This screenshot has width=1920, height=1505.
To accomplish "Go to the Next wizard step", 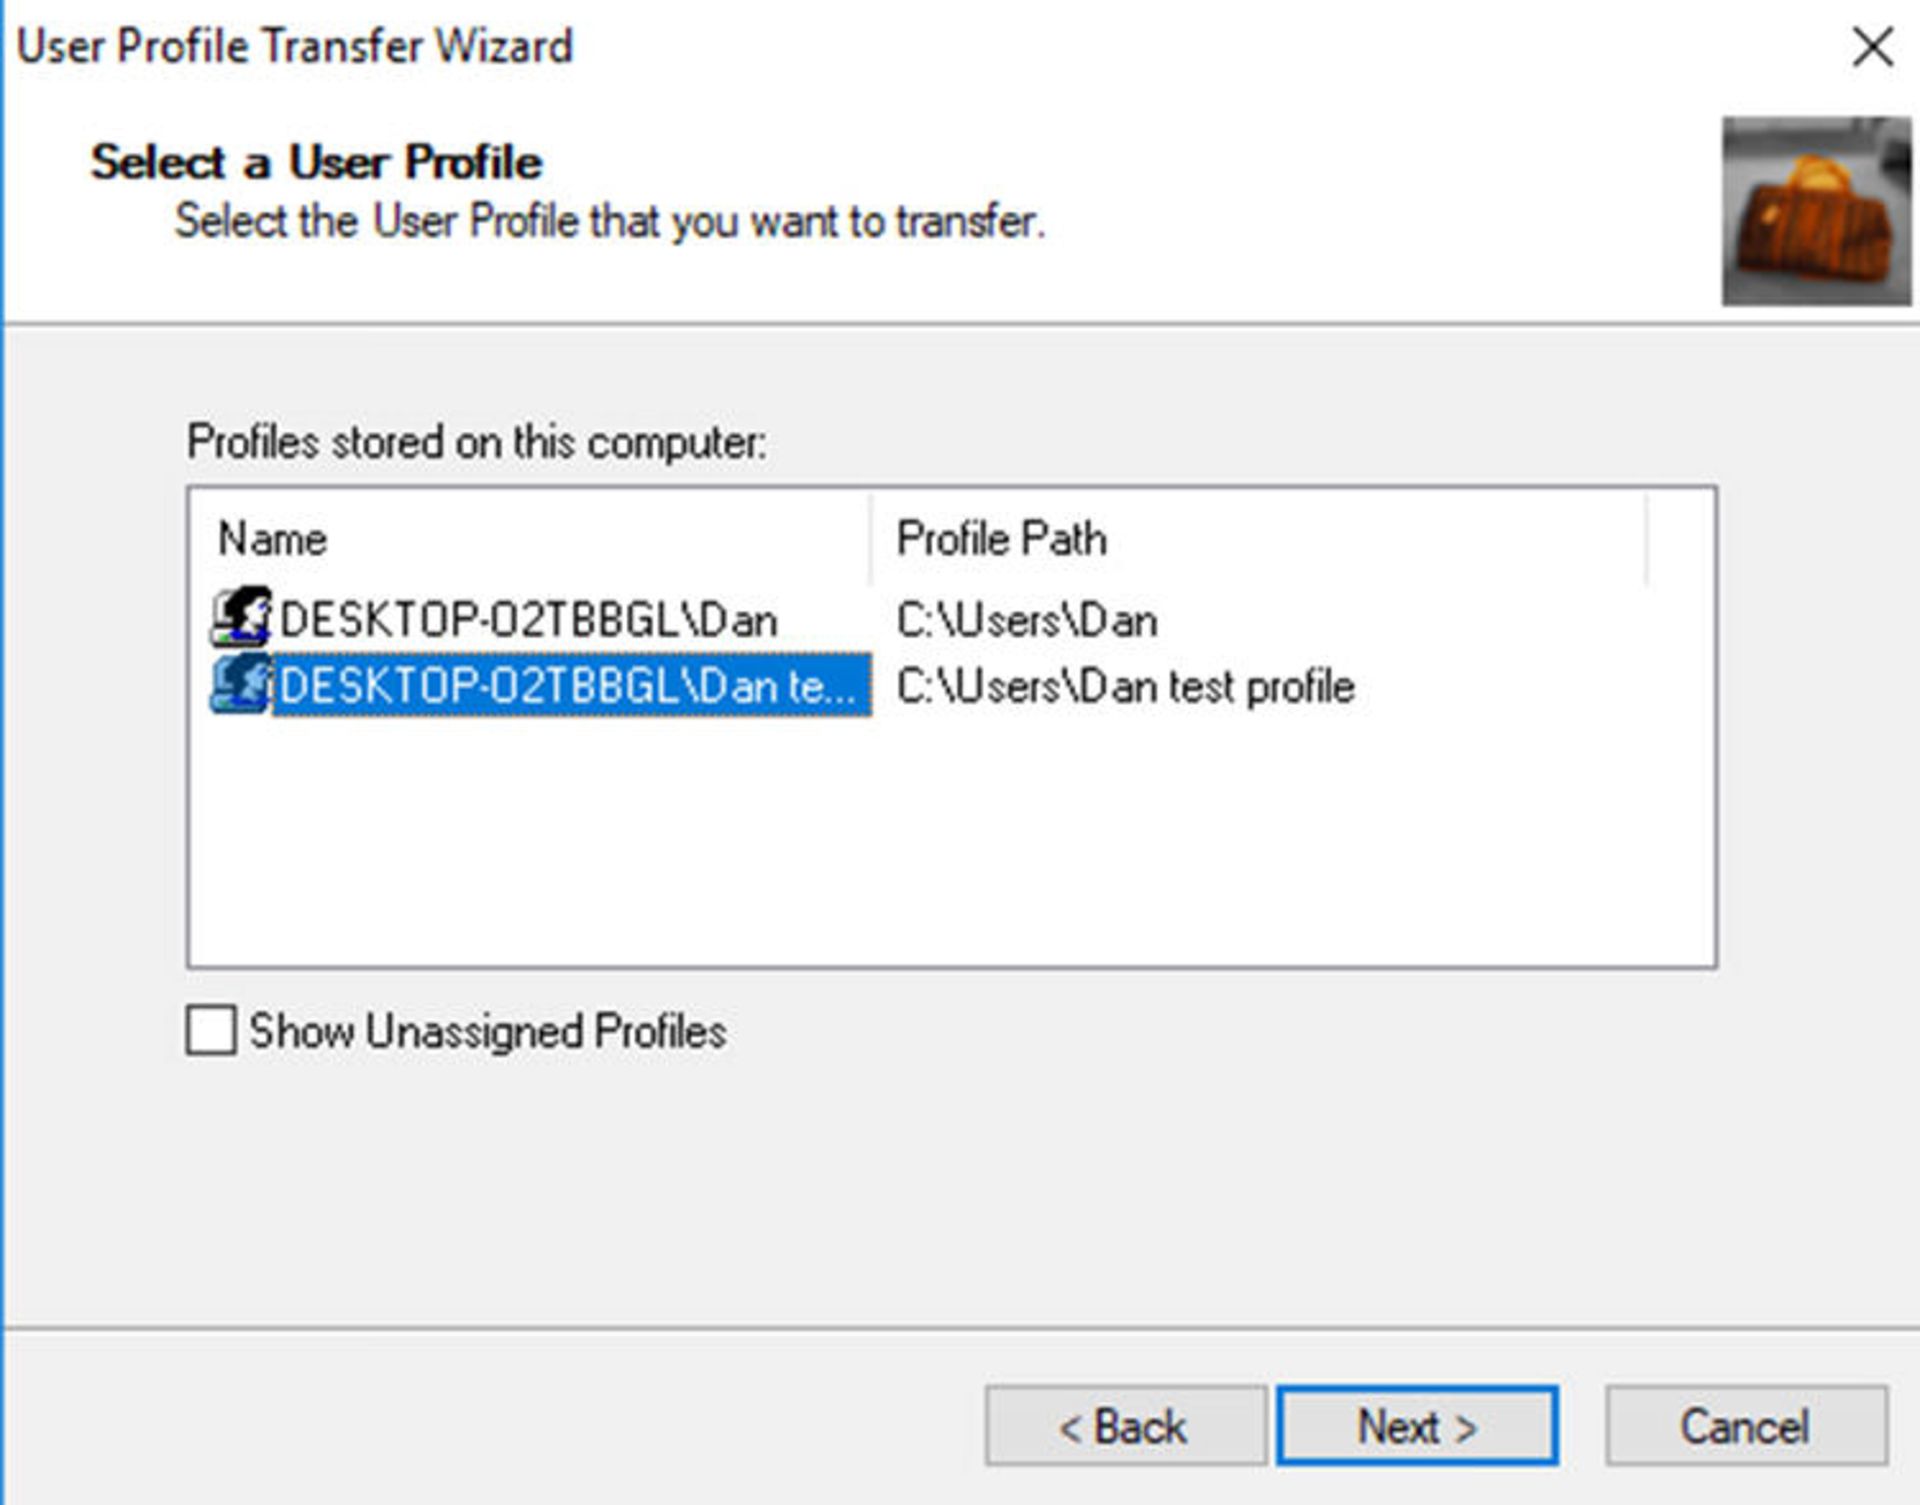I will pos(1417,1426).
